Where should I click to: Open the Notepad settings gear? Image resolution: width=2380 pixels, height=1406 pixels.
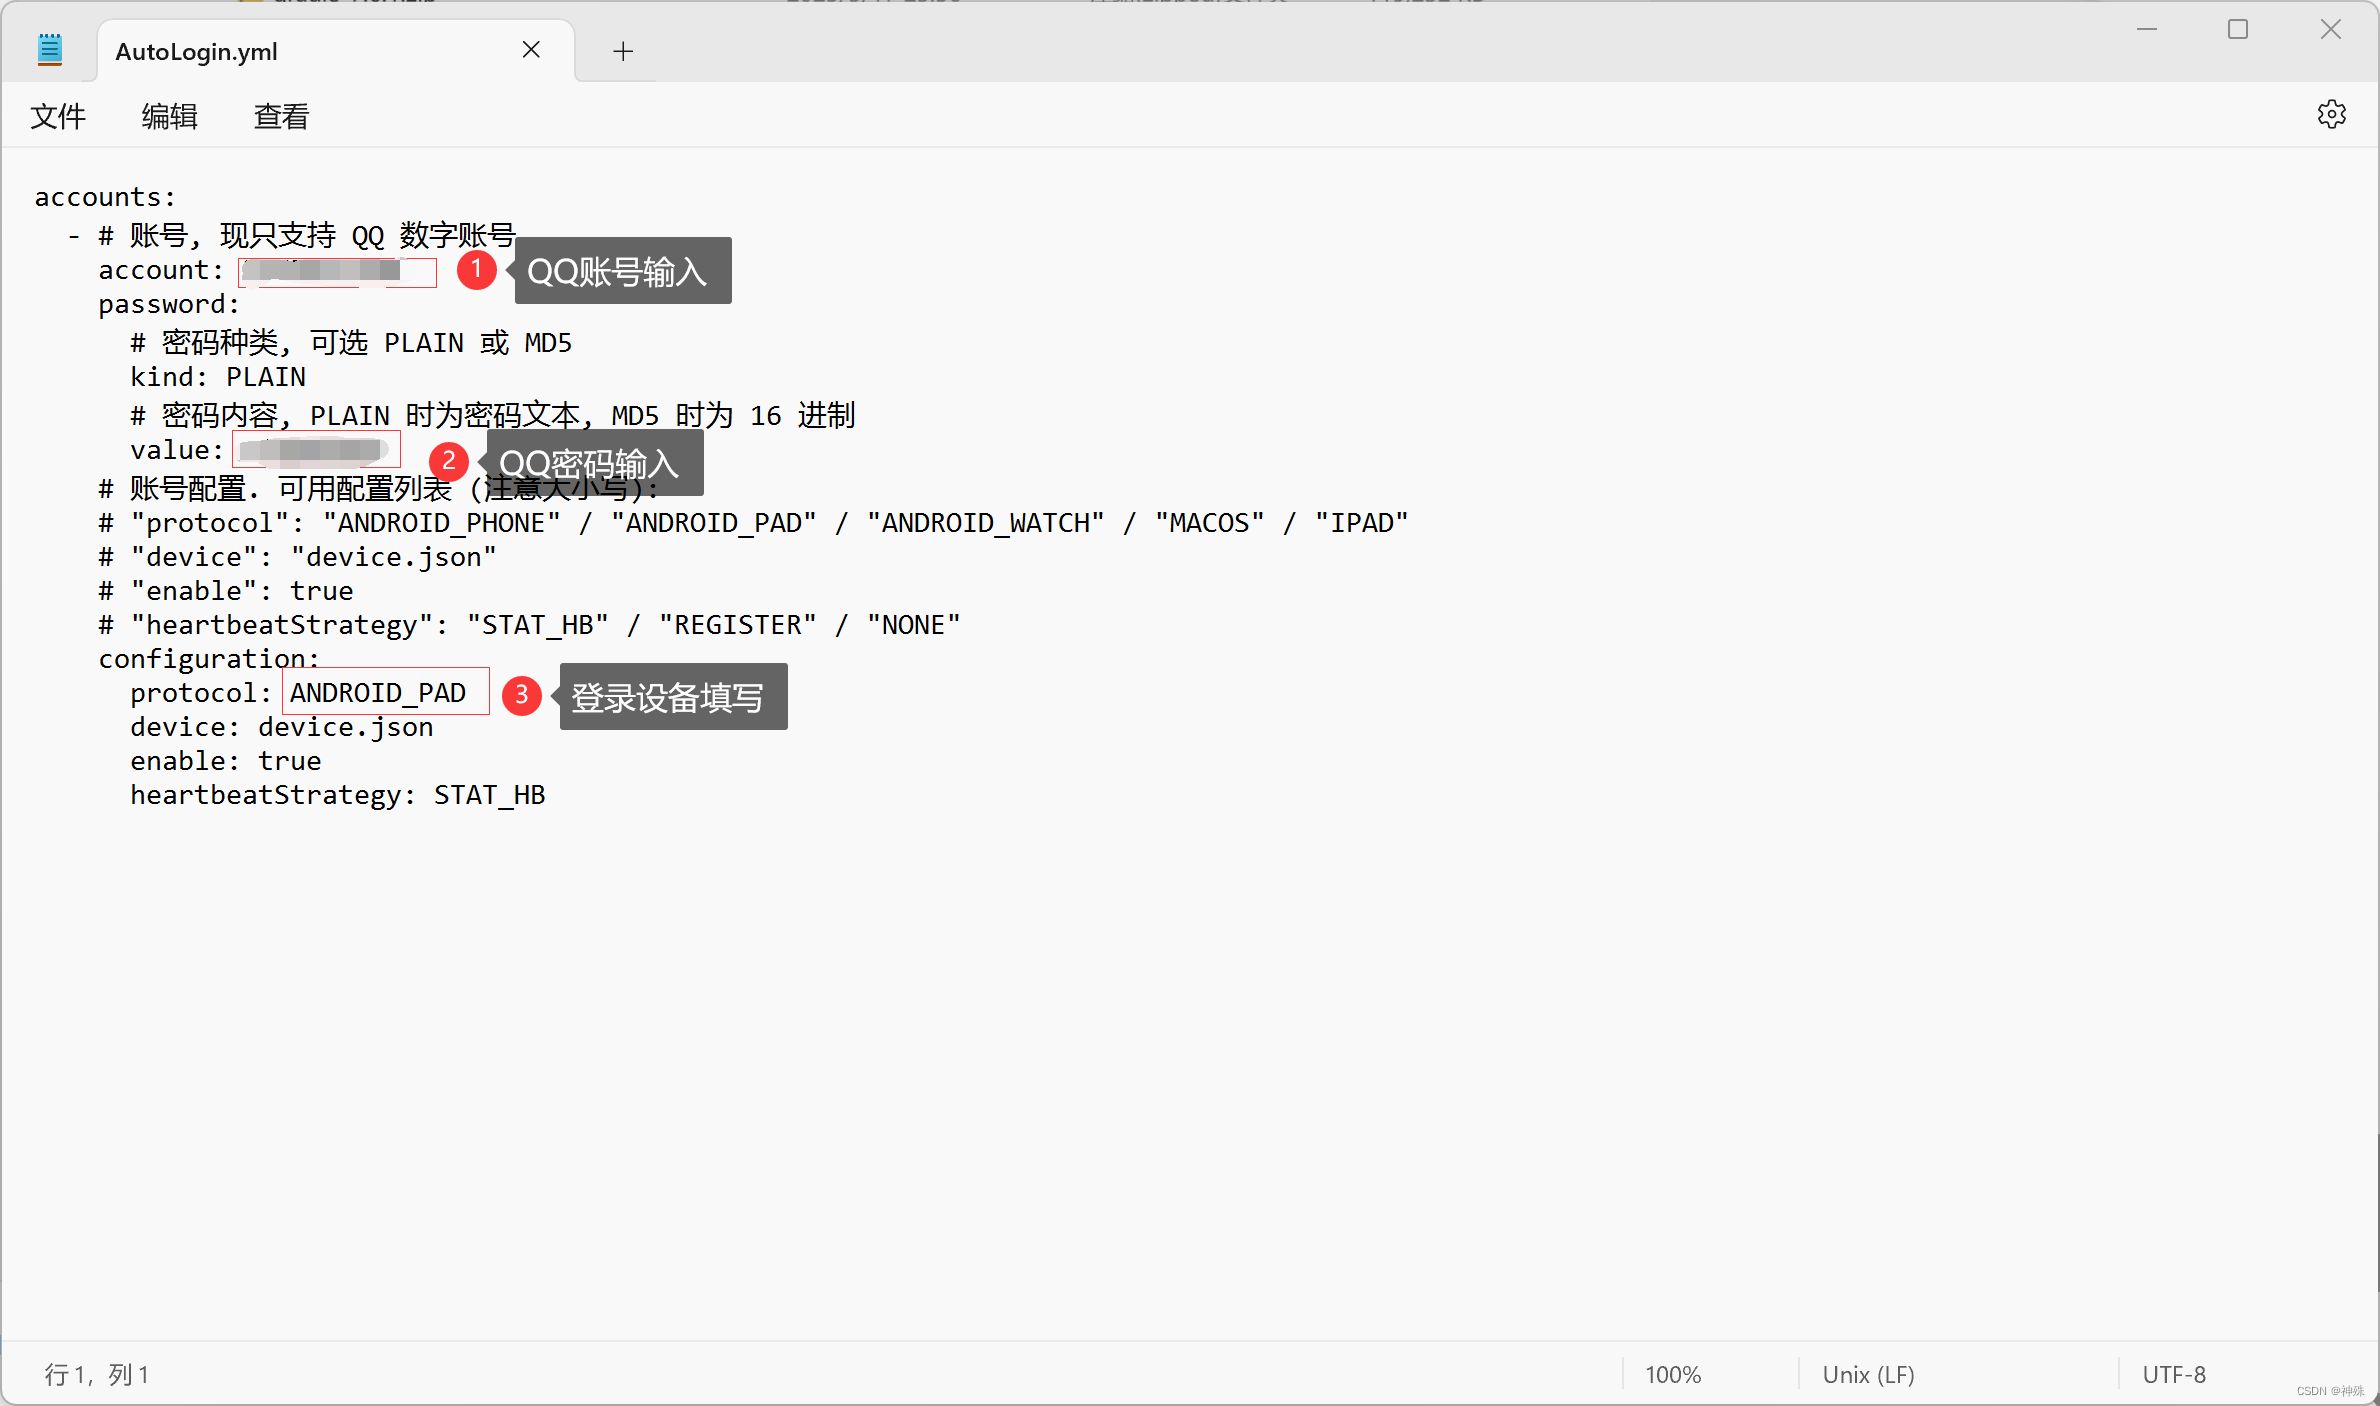click(x=2331, y=114)
